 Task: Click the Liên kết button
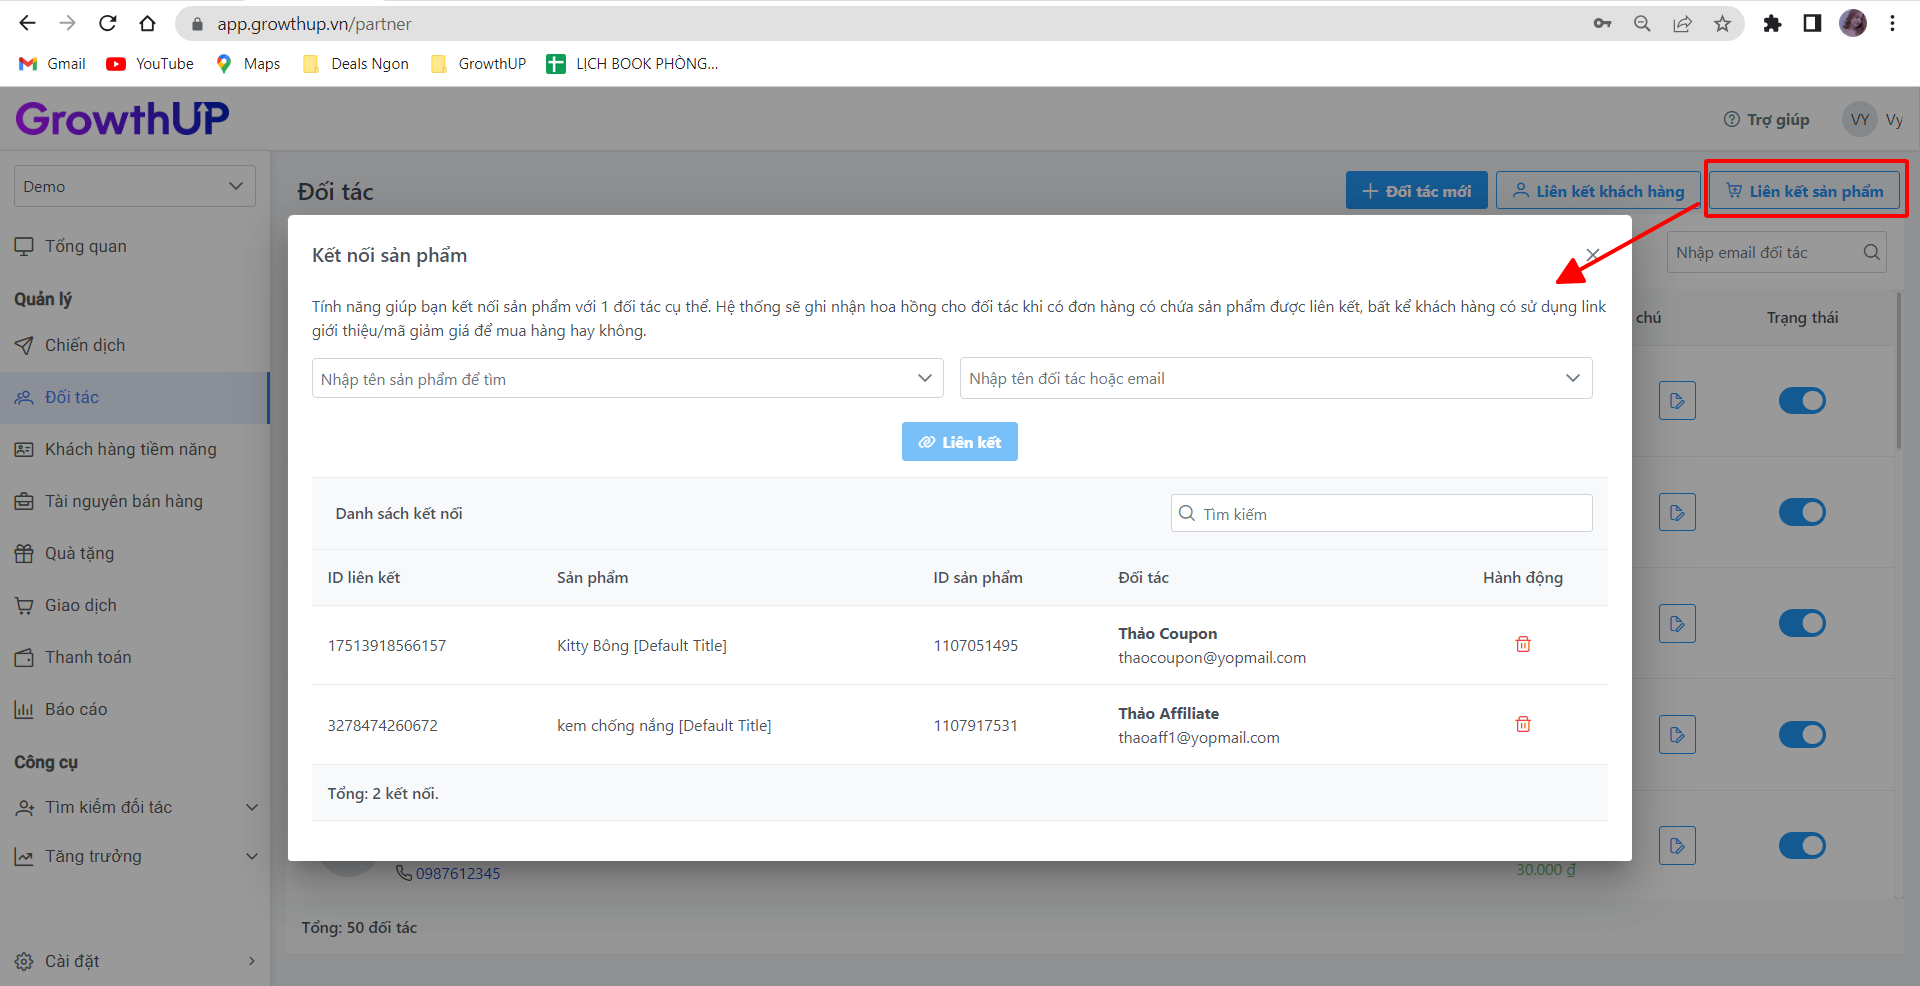(959, 442)
